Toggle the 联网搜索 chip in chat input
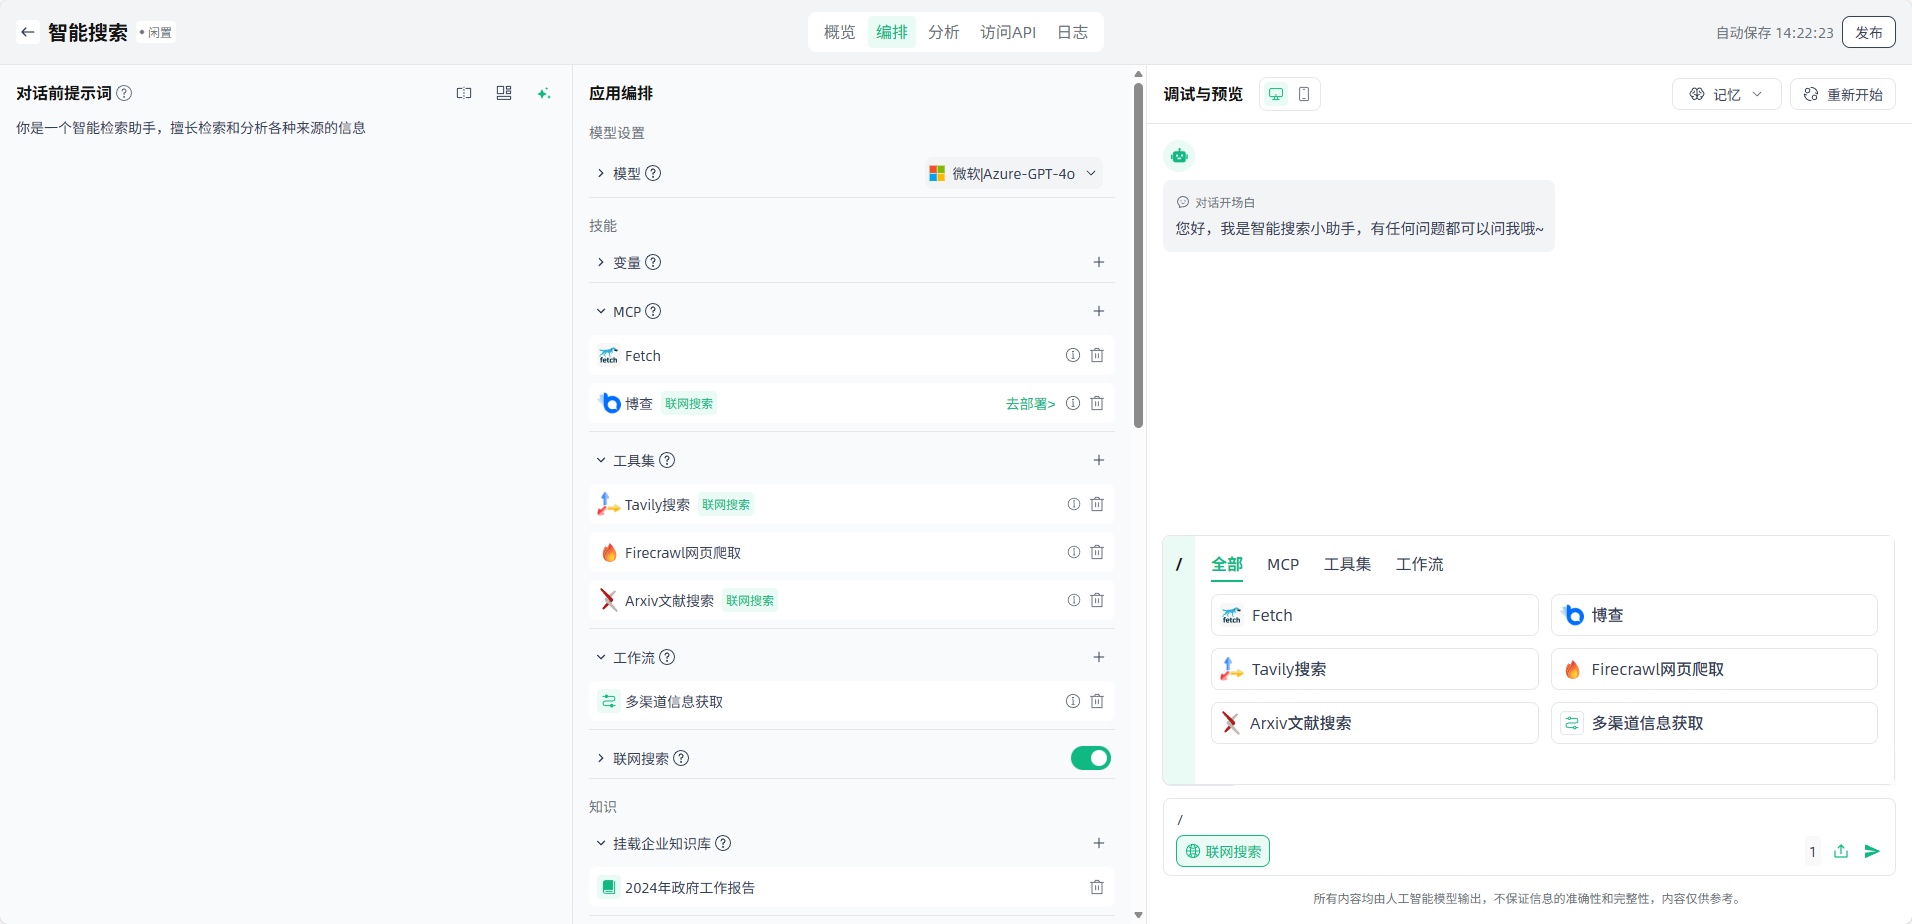Viewport: 1912px width, 924px height. 1223,851
